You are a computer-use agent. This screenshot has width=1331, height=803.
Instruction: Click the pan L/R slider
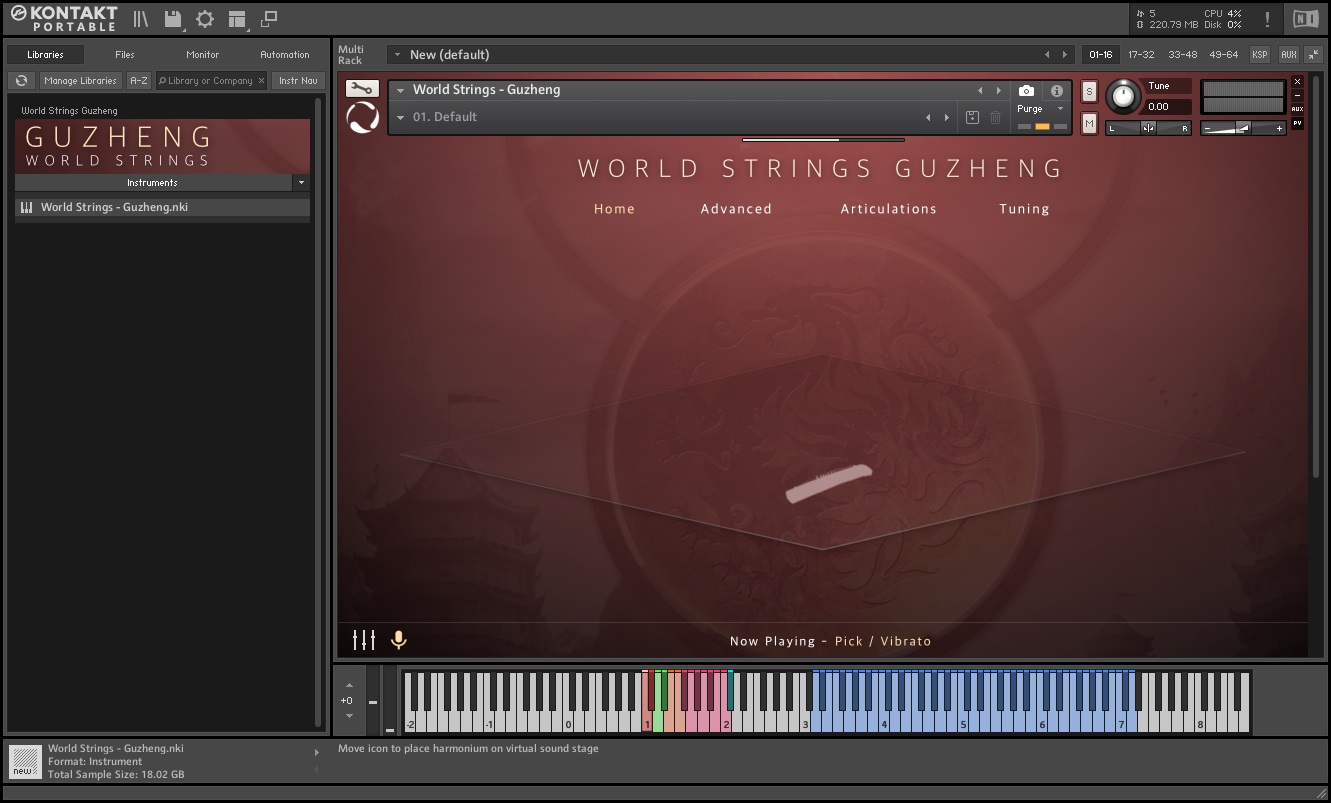coord(1148,128)
